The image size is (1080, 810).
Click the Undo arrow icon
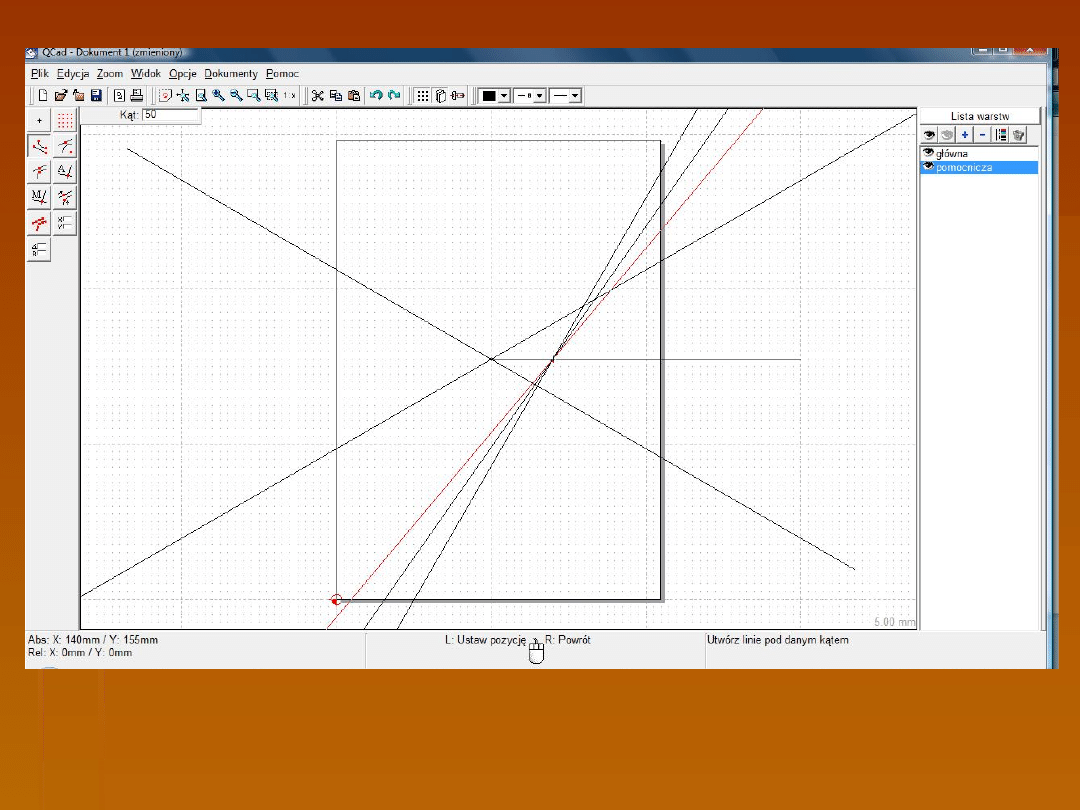click(376, 96)
